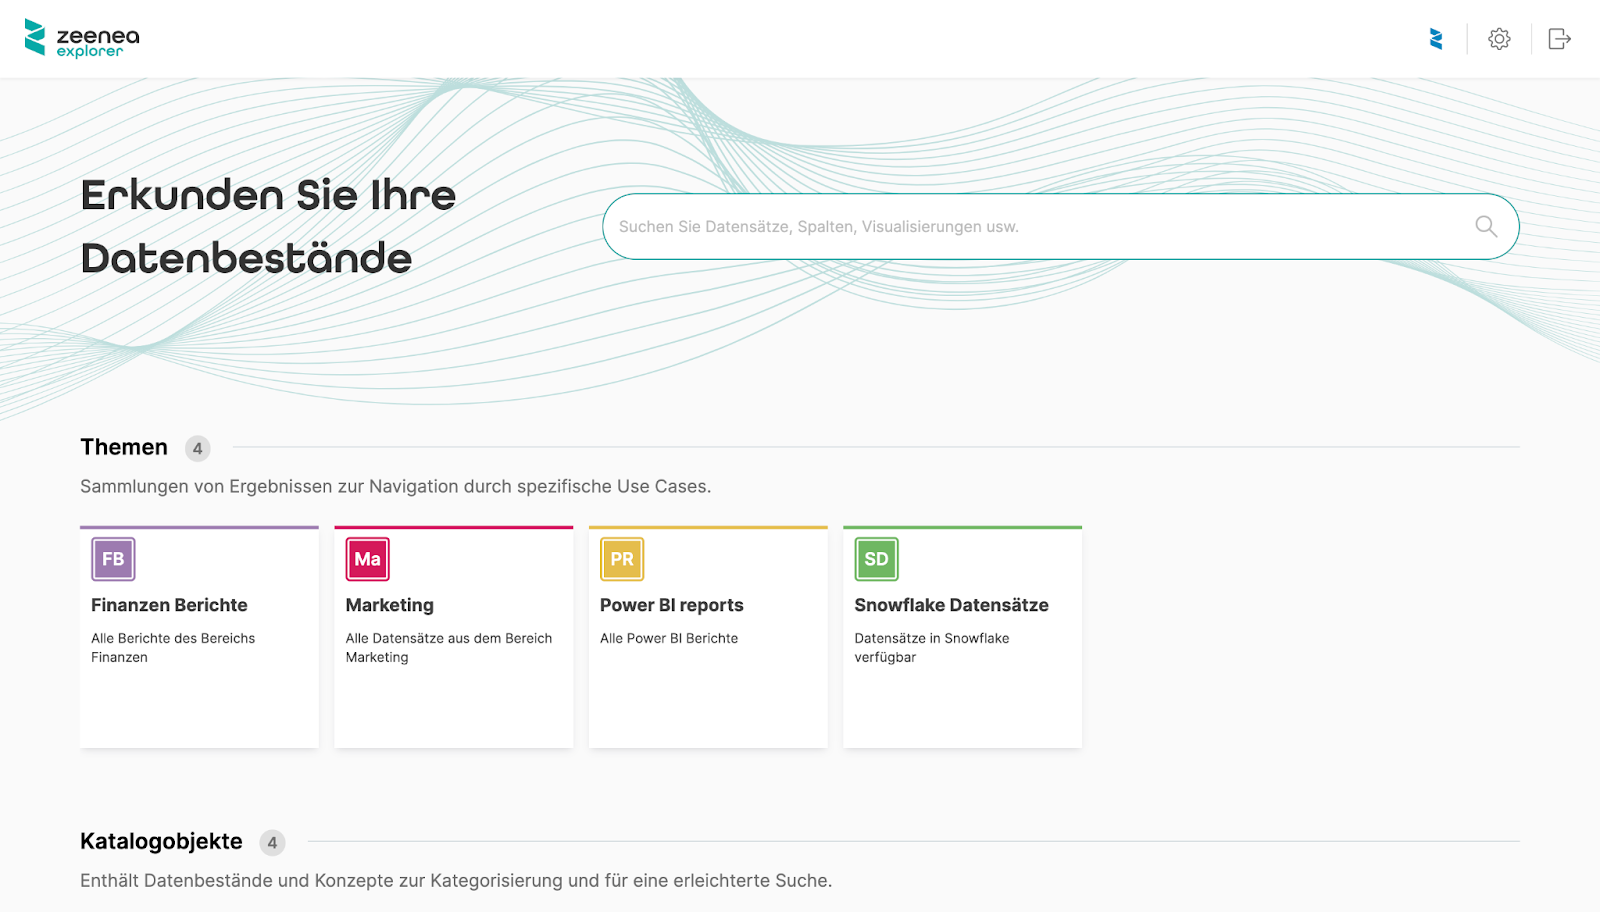The width and height of the screenshot is (1600, 912).
Task: Click the Katalogobjekte count badge
Action: tap(272, 842)
